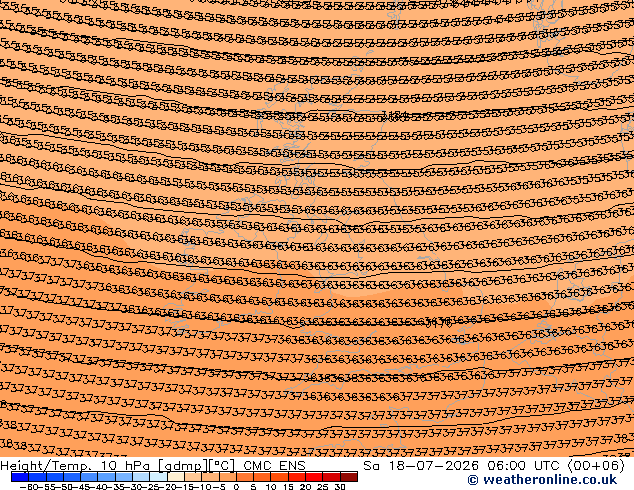Click the '[gdmp]' unit label

[x=183, y=466]
